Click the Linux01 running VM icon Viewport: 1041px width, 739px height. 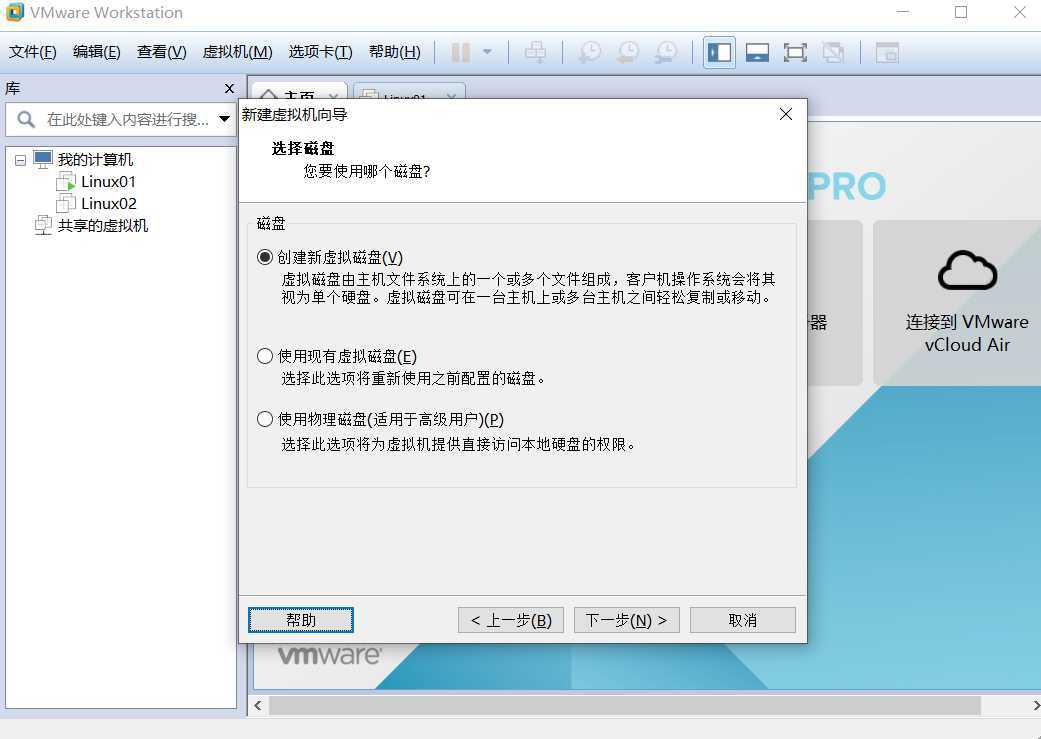[66, 181]
